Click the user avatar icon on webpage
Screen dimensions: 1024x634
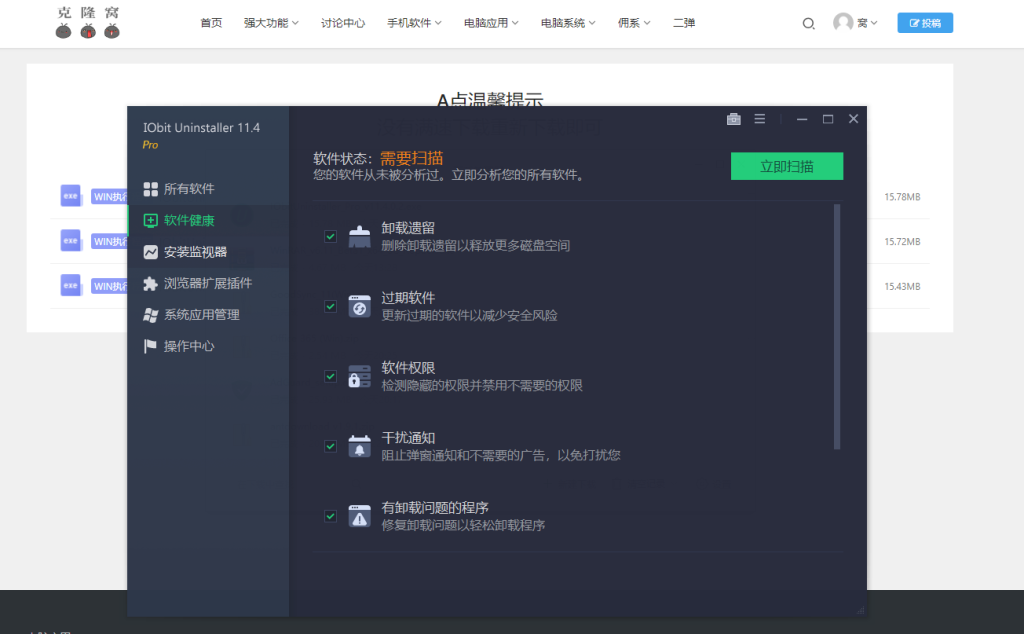tap(843, 22)
